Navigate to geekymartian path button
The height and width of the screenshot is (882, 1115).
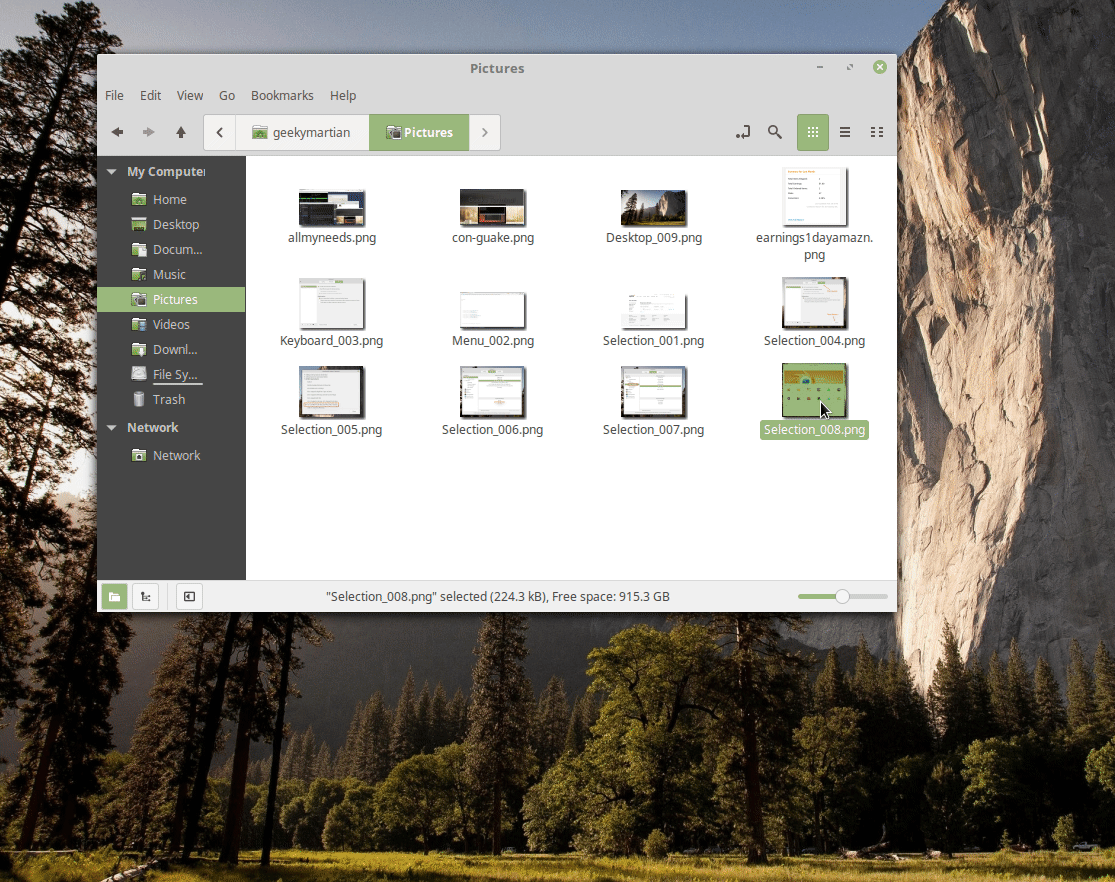pyautogui.click(x=302, y=132)
